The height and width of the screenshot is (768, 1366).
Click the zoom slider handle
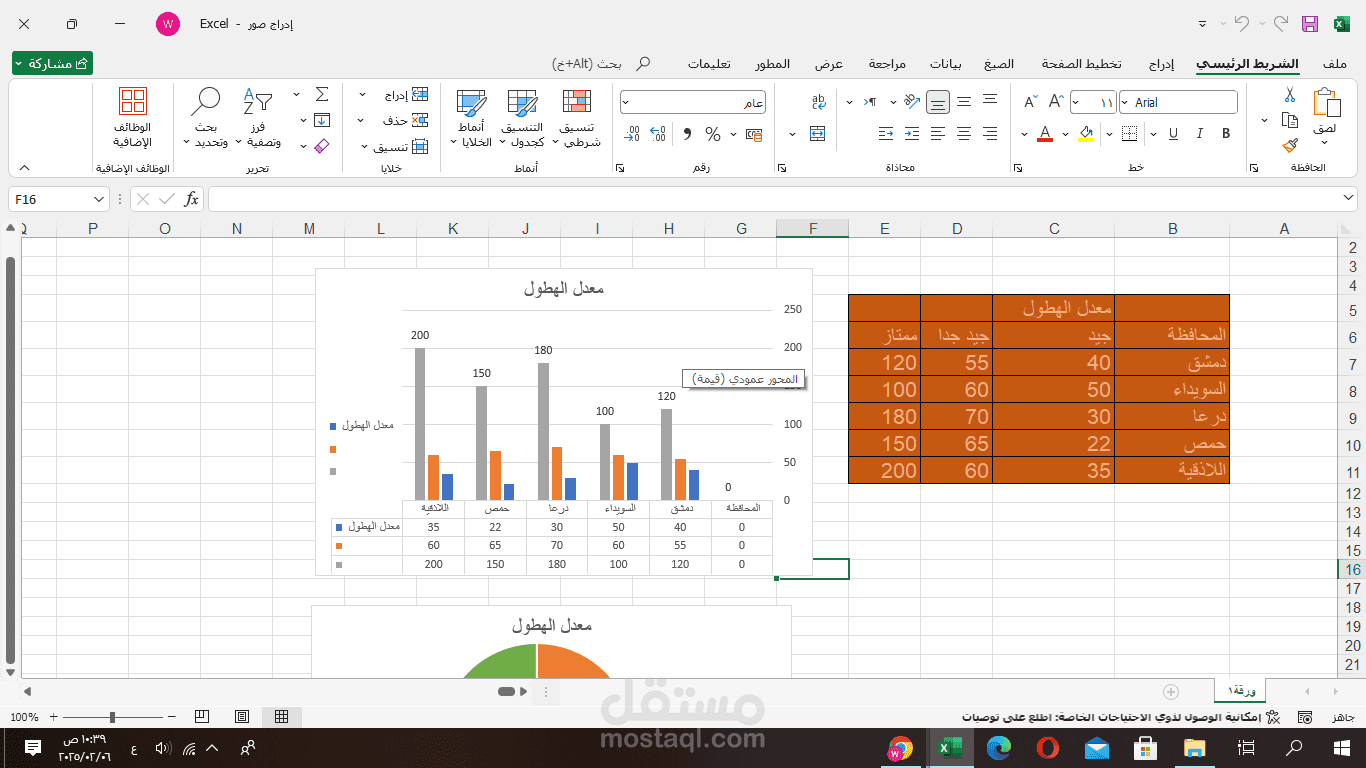112,717
